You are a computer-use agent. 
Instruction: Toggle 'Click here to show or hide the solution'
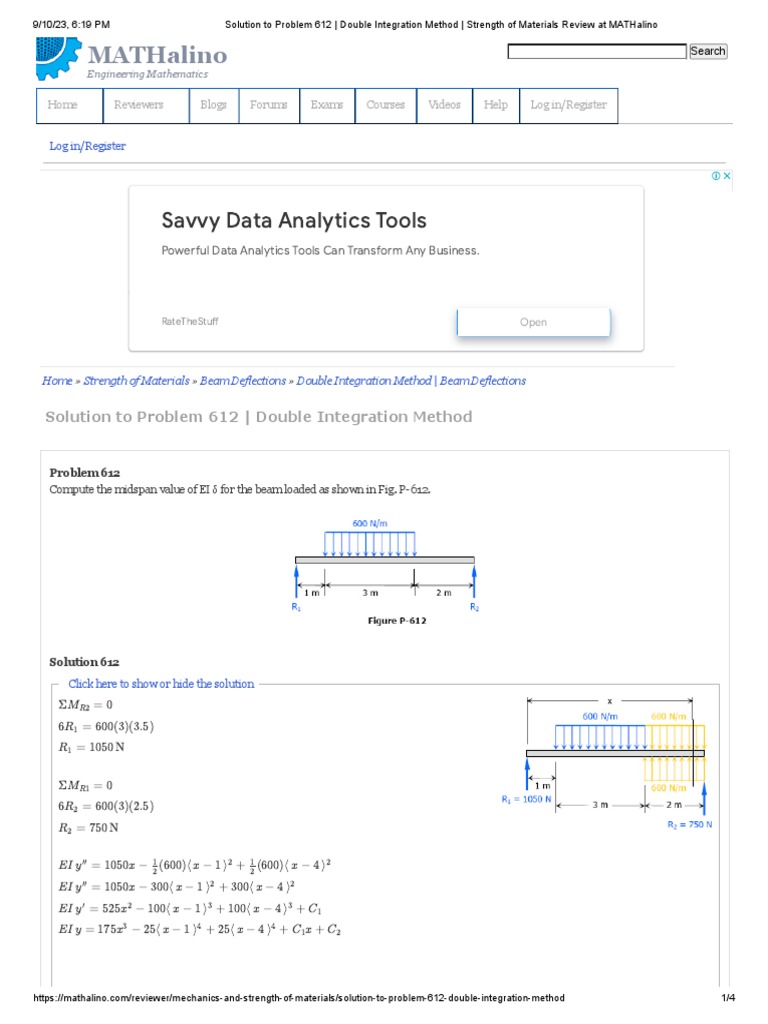(161, 684)
